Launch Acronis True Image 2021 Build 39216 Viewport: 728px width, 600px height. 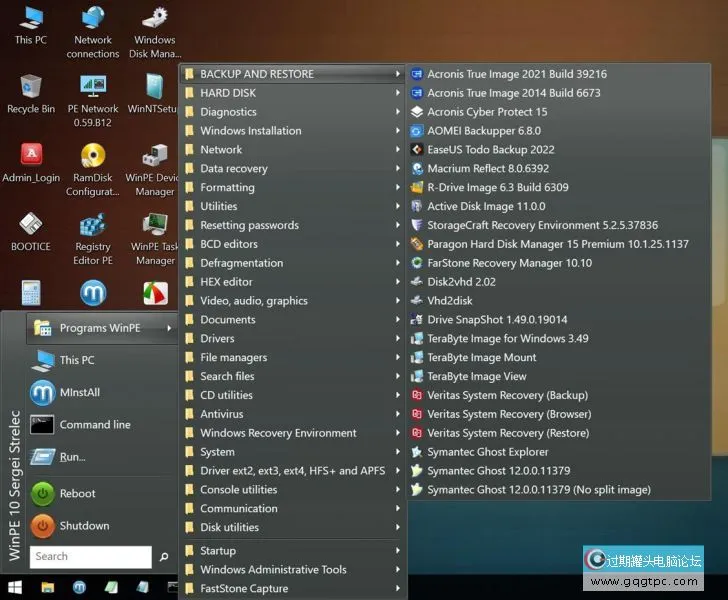click(x=516, y=74)
